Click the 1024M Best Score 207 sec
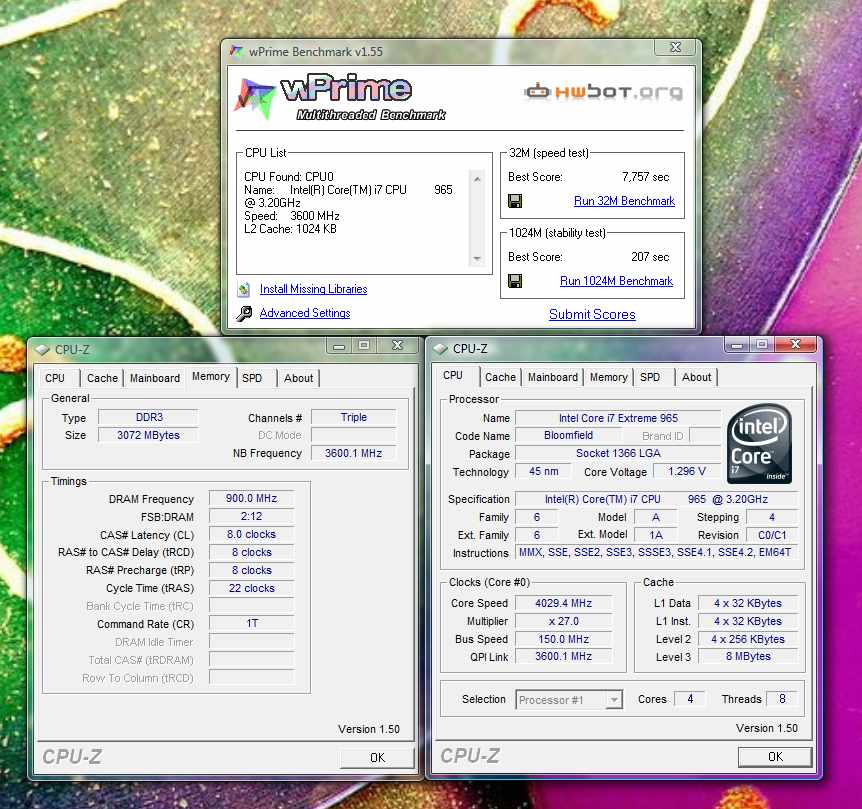This screenshot has width=862, height=809. [x=650, y=257]
